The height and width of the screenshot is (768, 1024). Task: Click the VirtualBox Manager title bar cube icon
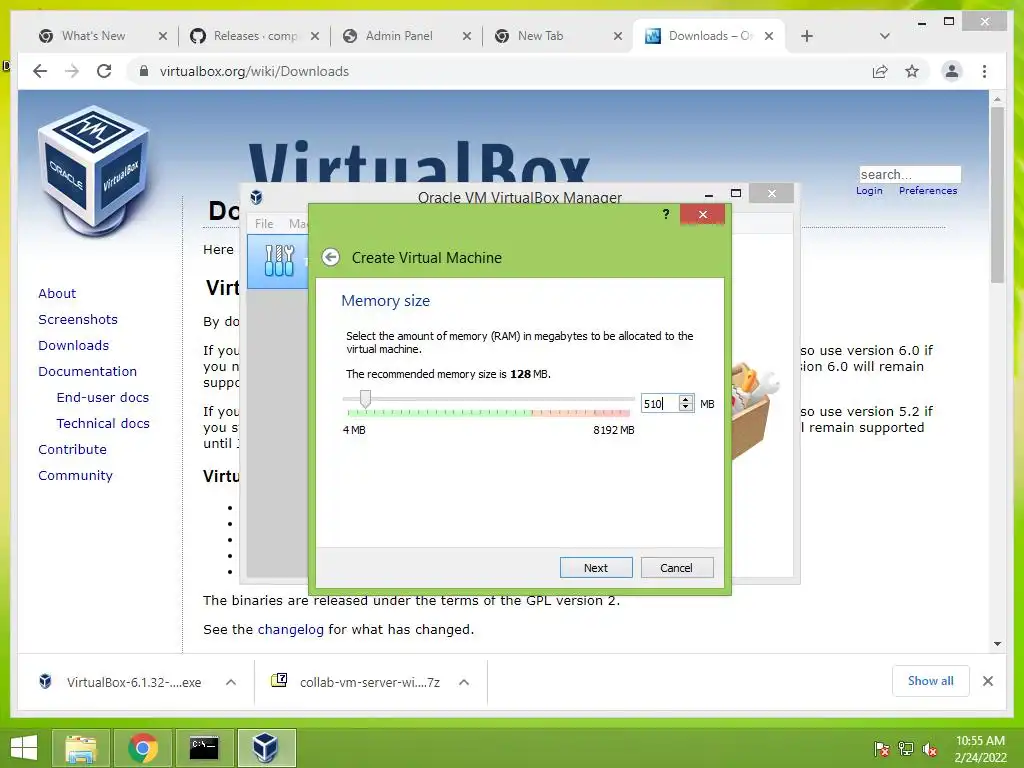click(x=257, y=197)
